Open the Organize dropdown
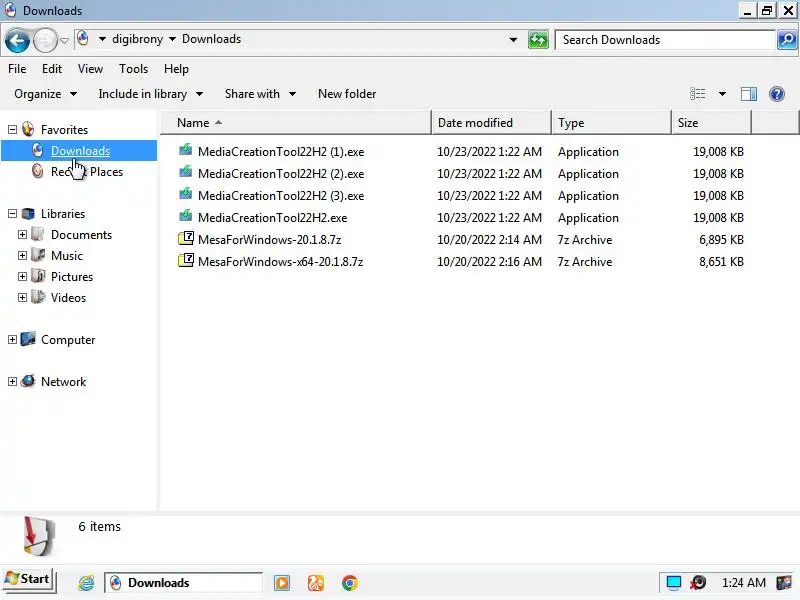The image size is (800, 600). (x=45, y=94)
